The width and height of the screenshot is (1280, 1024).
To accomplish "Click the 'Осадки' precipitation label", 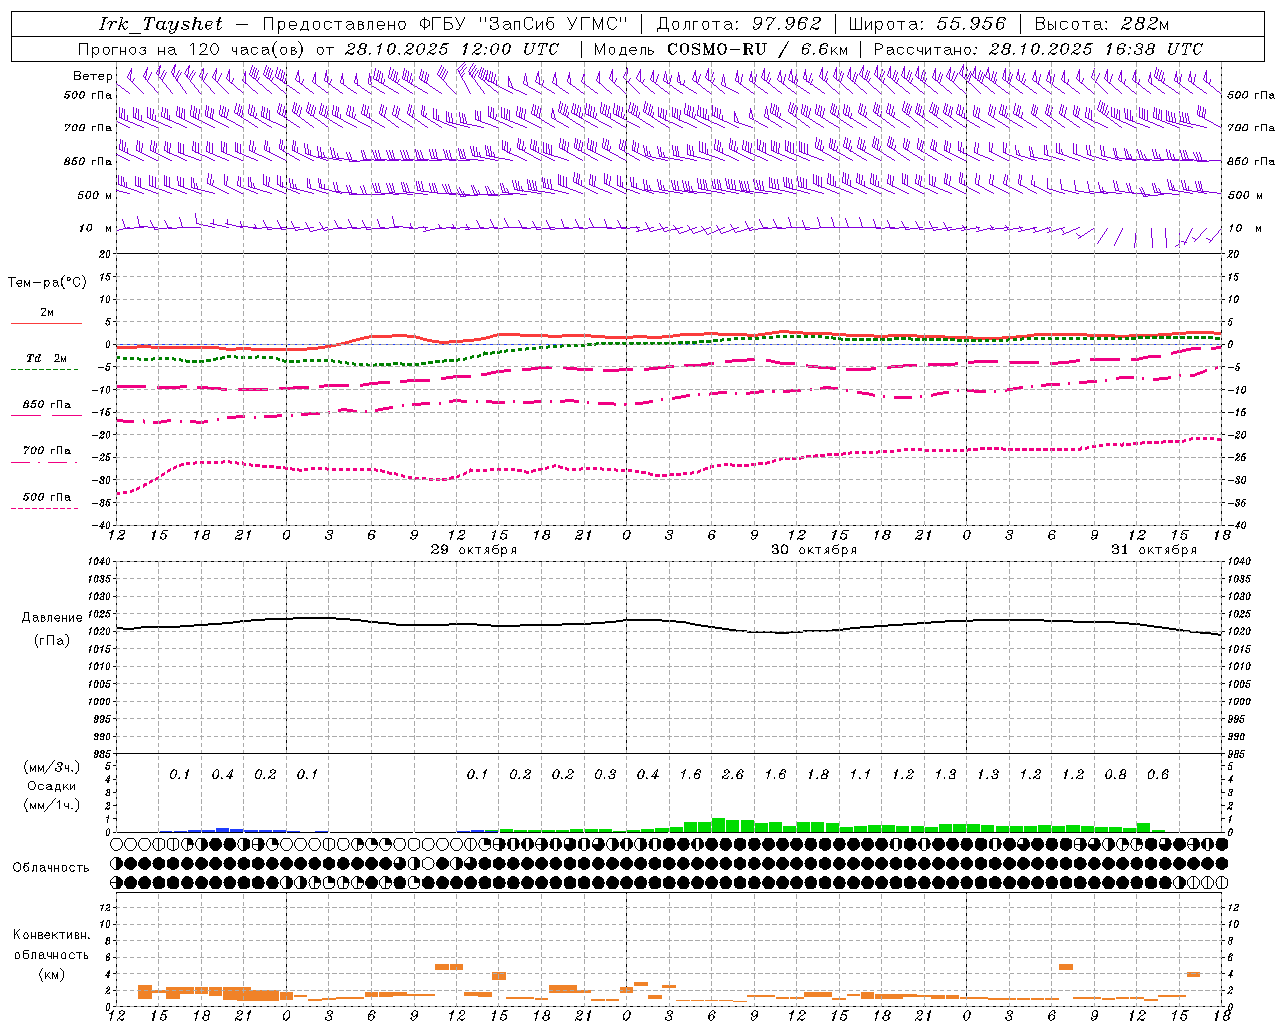I will (x=52, y=786).
